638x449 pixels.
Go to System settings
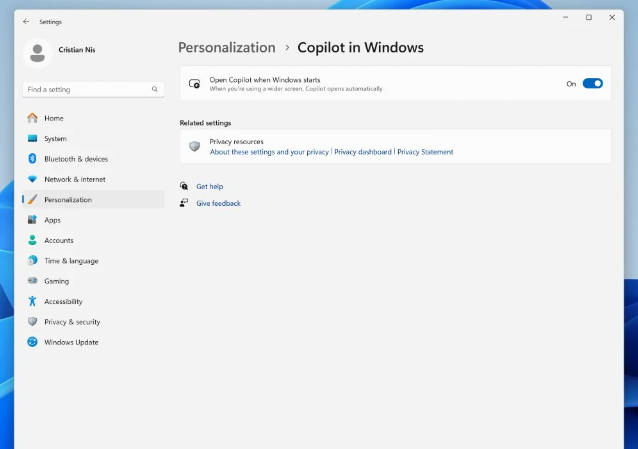point(94,138)
